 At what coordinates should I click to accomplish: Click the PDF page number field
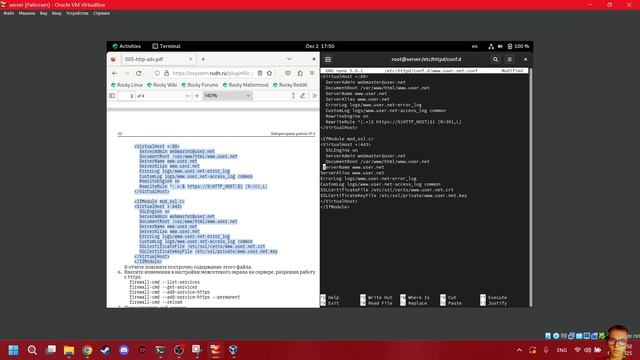click(126, 96)
